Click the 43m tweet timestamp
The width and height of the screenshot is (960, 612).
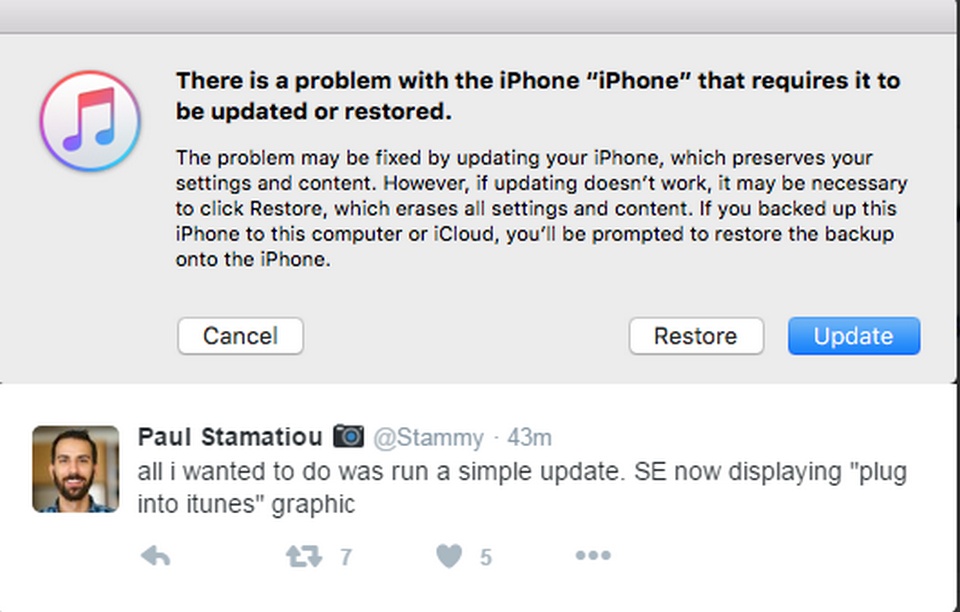529,438
